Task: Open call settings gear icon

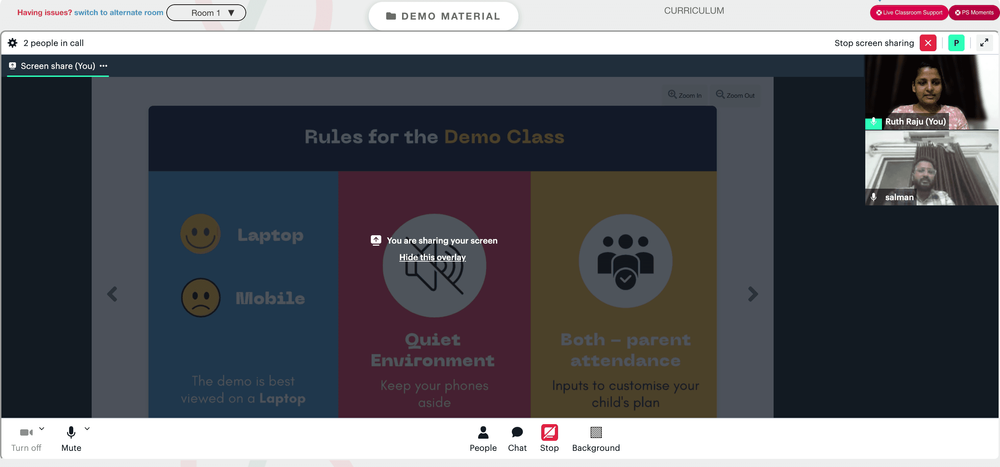Action: [12, 43]
